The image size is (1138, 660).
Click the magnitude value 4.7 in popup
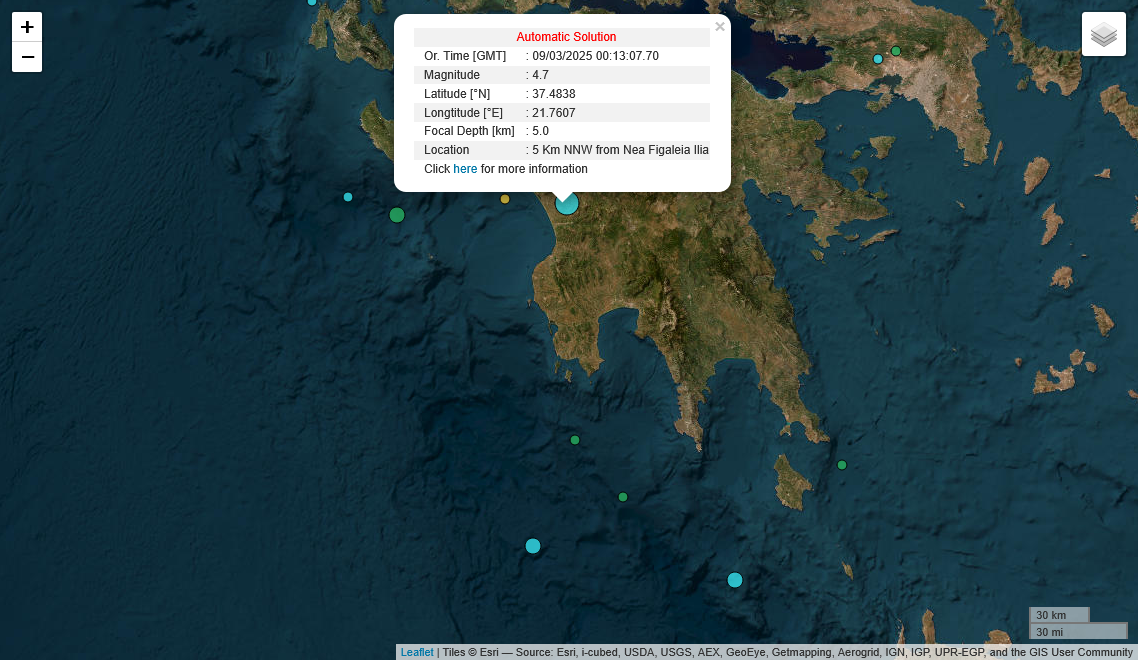540,75
